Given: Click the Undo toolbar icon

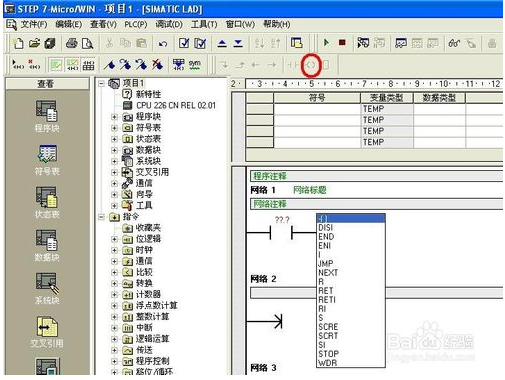Looking at the screenshot, I should click(x=162, y=44).
